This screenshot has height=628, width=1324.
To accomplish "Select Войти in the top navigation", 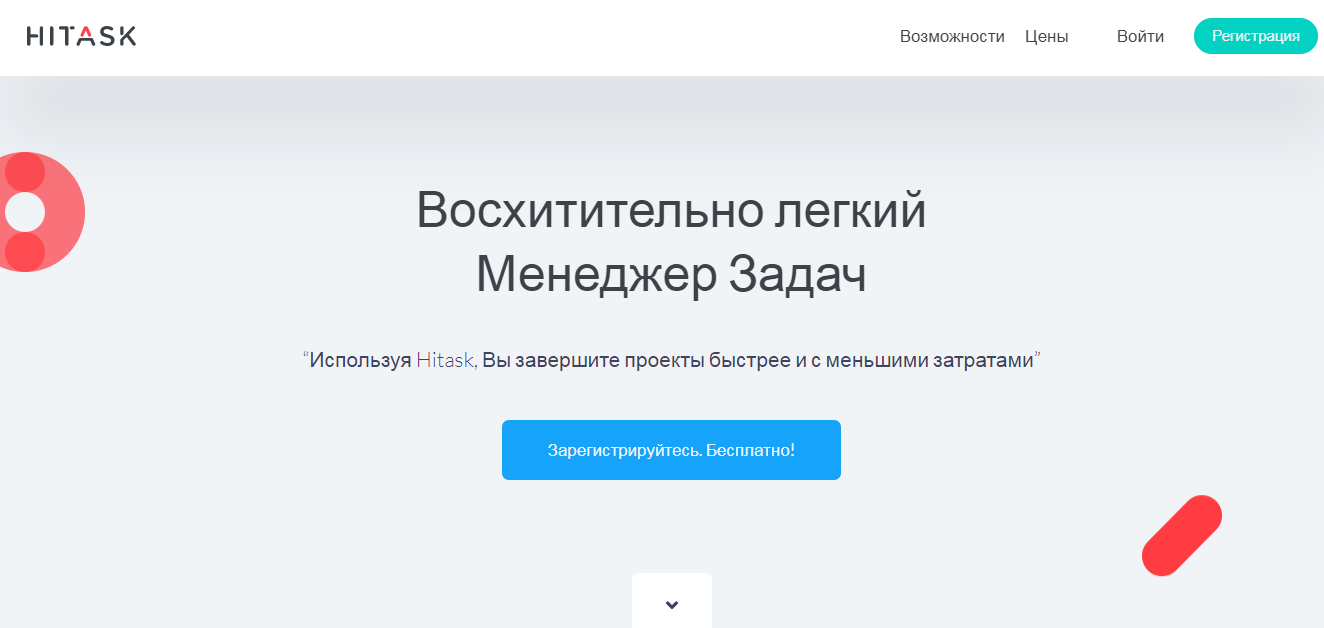I will [x=1140, y=36].
